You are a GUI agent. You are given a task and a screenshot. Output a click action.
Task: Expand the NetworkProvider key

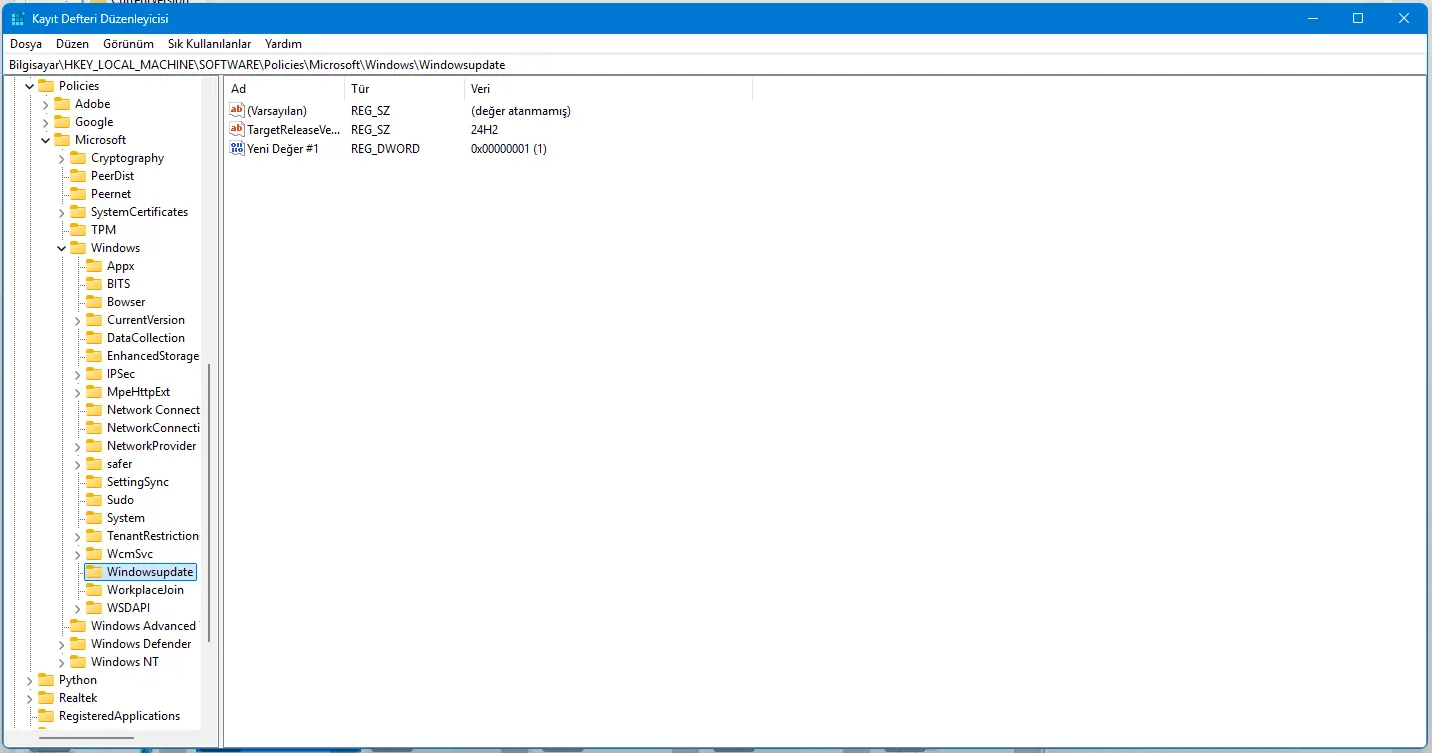pyautogui.click(x=78, y=446)
